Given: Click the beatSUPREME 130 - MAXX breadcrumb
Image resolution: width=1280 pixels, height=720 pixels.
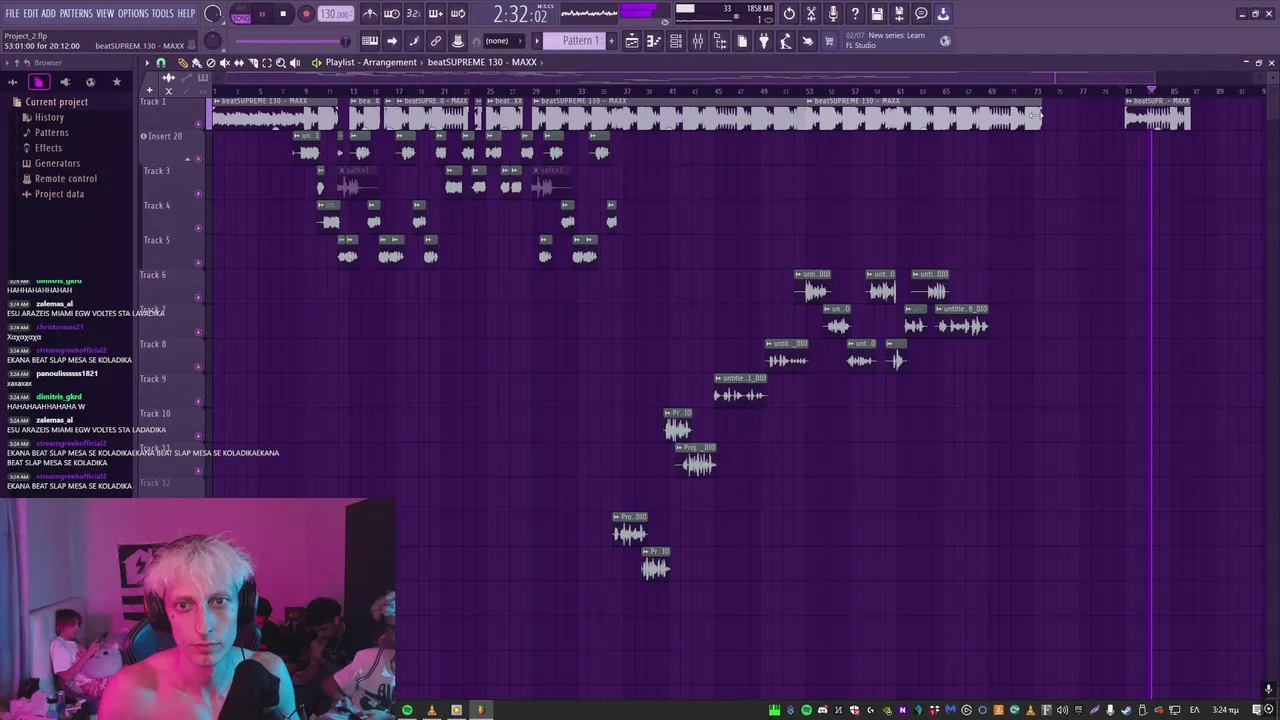Looking at the screenshot, I should (482, 62).
